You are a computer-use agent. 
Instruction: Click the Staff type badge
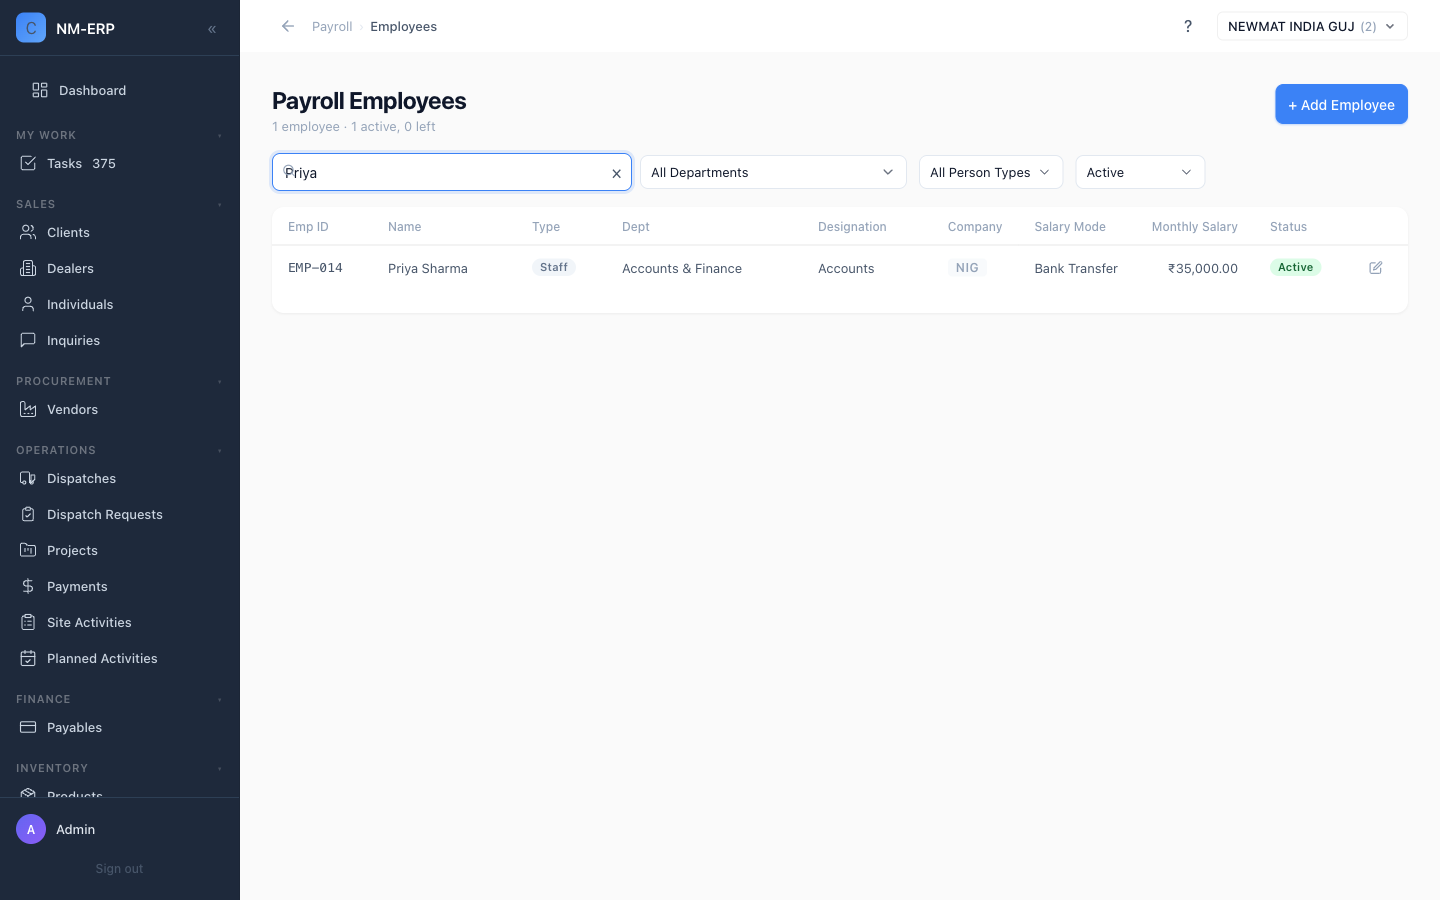click(554, 267)
